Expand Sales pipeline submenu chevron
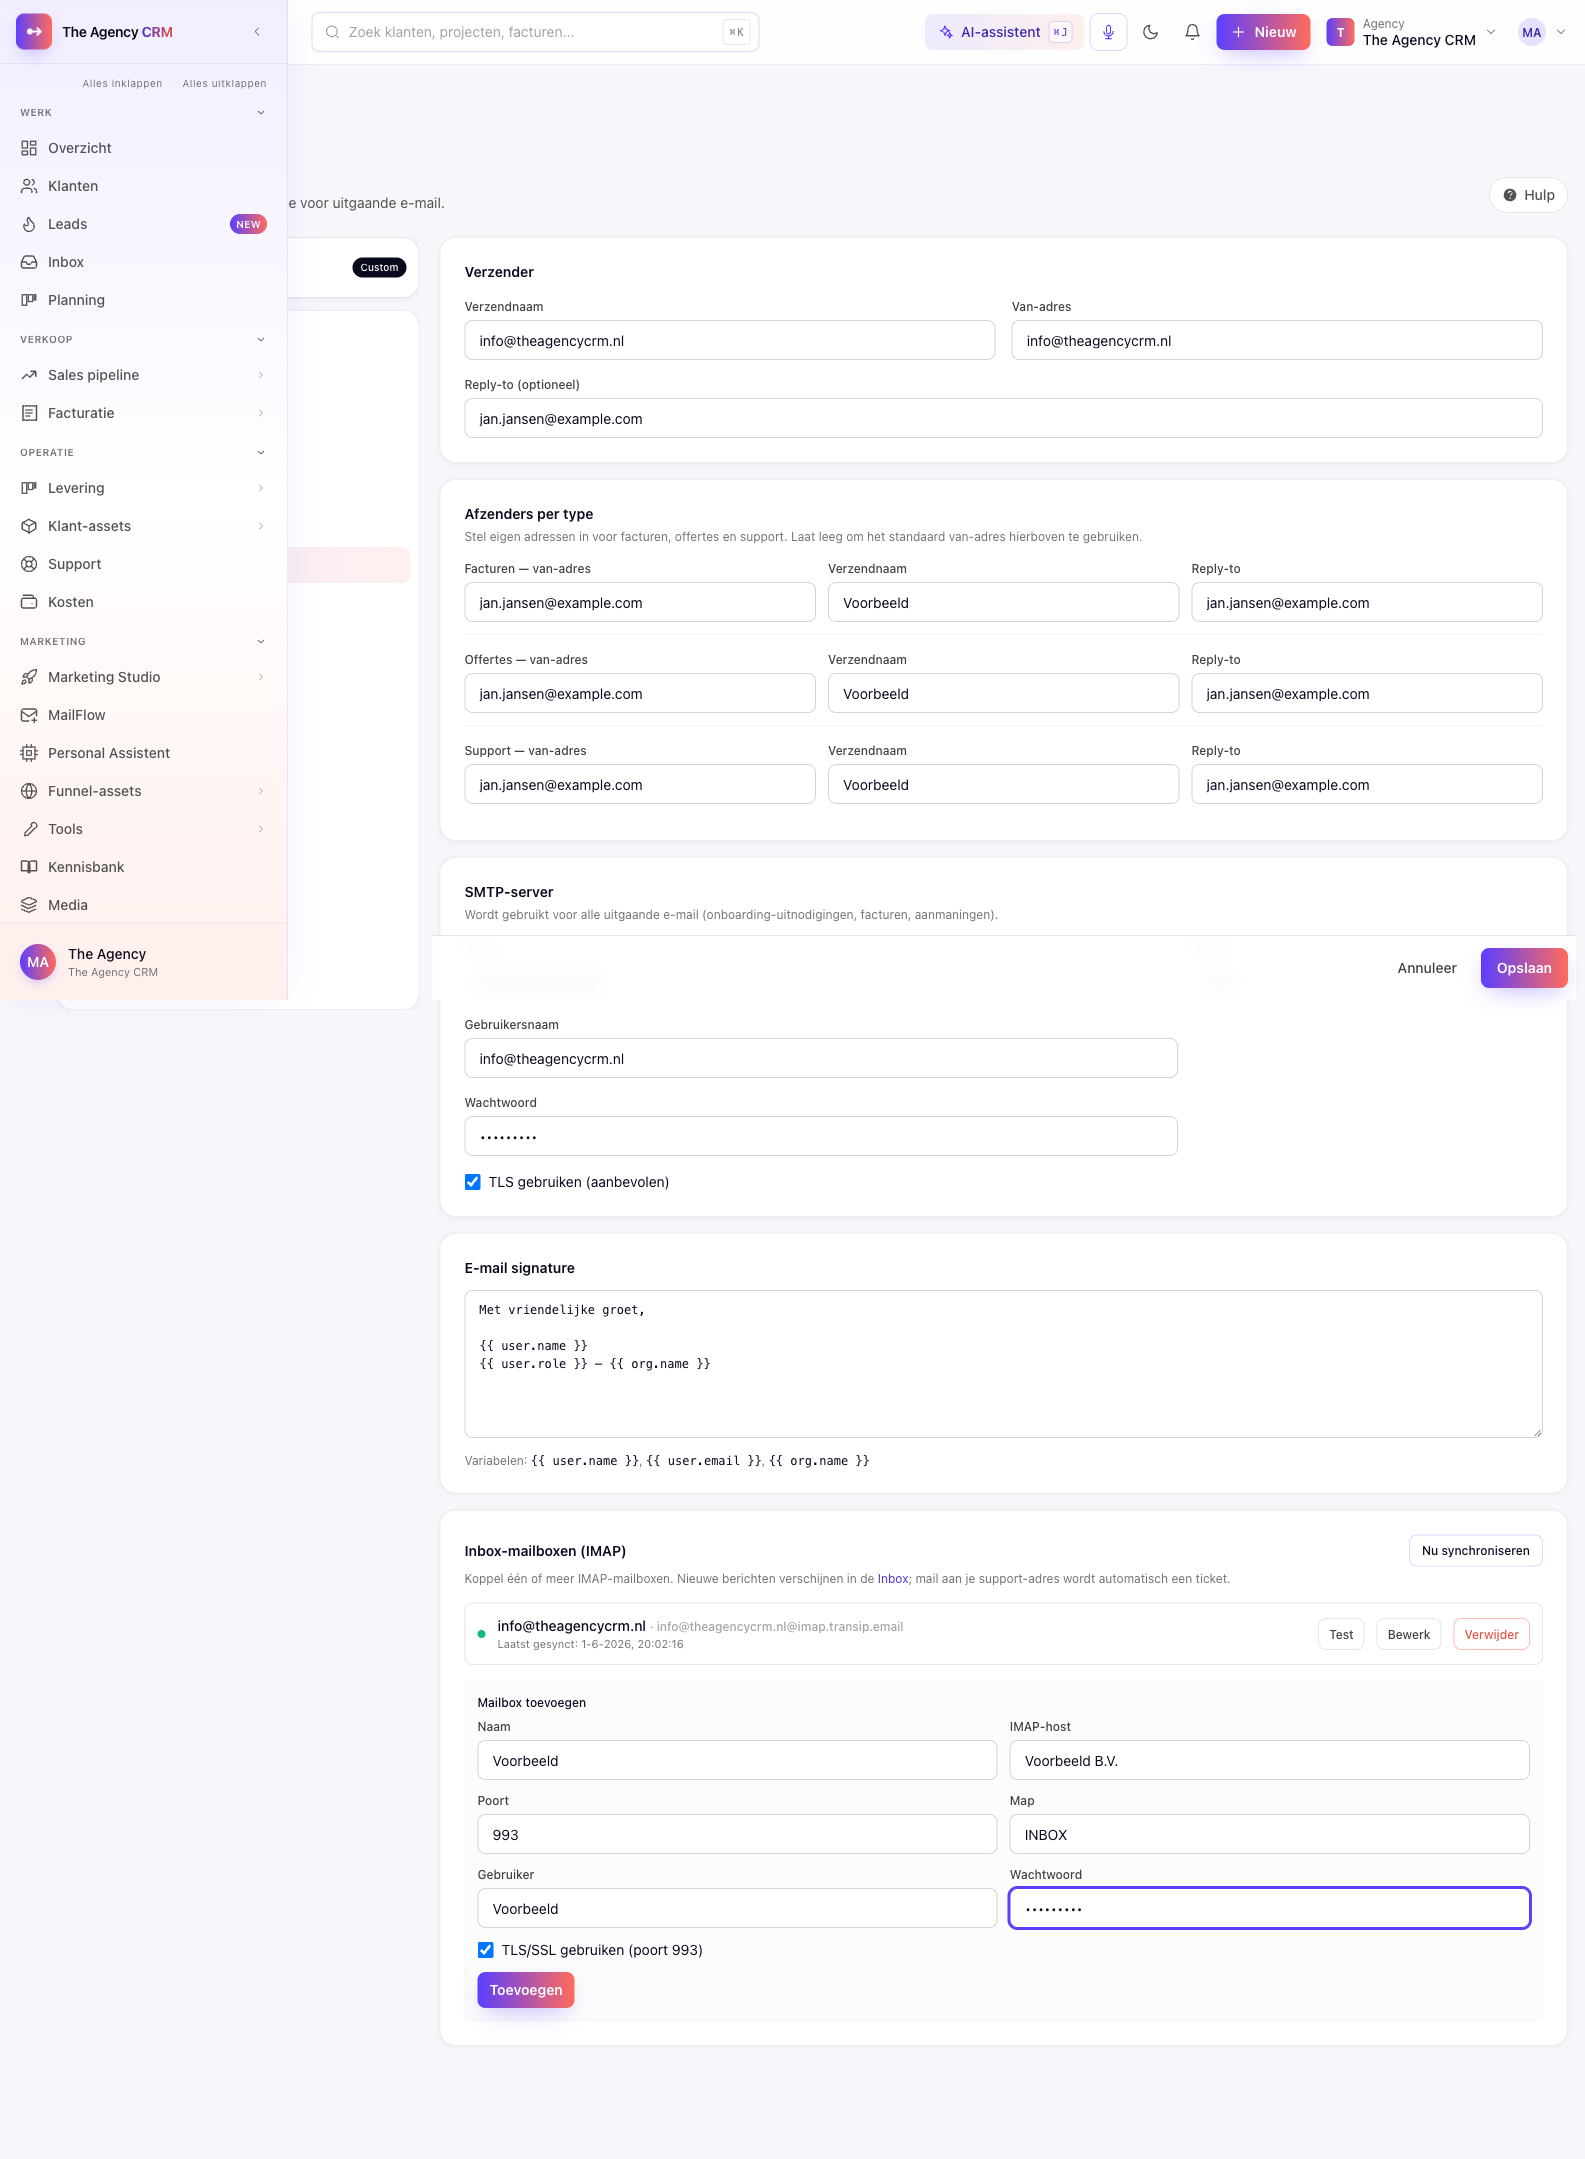Screen dimensions: 1585x2159 pos(261,375)
